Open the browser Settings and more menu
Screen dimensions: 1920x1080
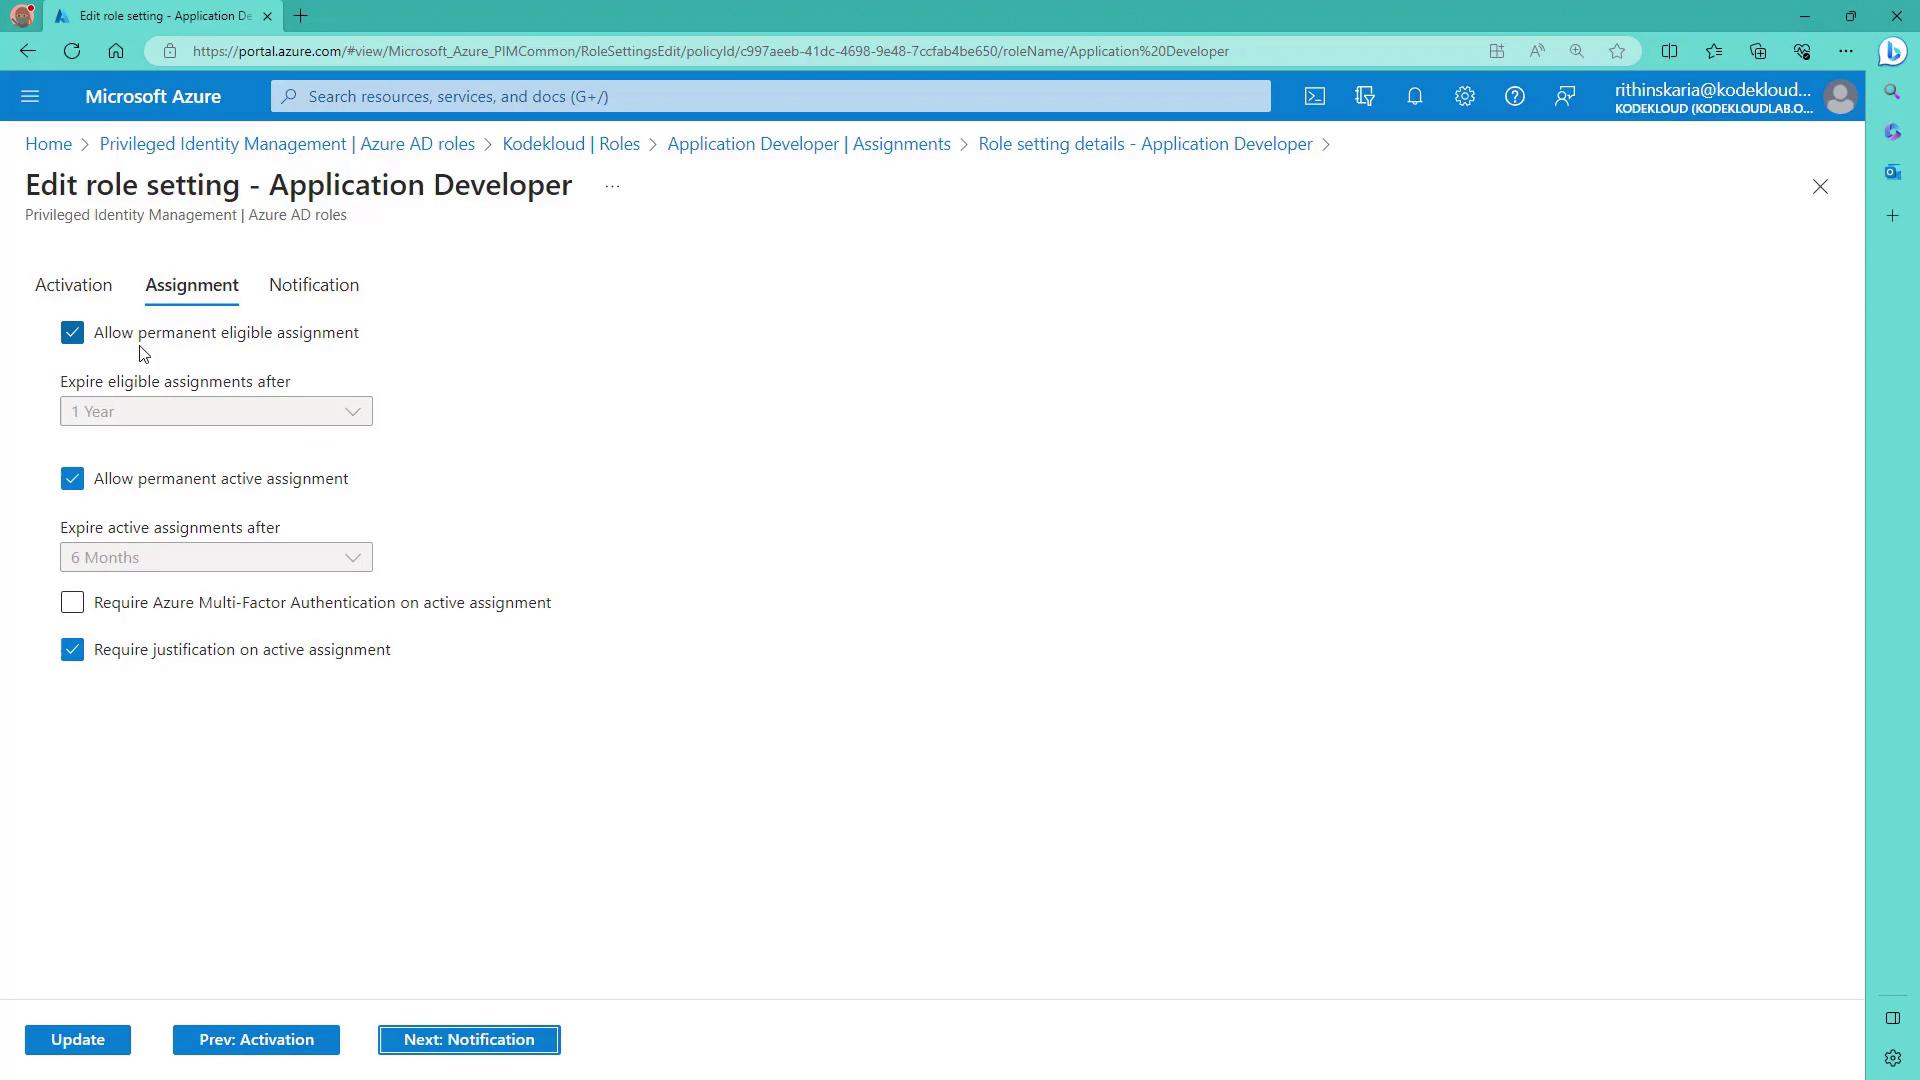pos(1846,51)
